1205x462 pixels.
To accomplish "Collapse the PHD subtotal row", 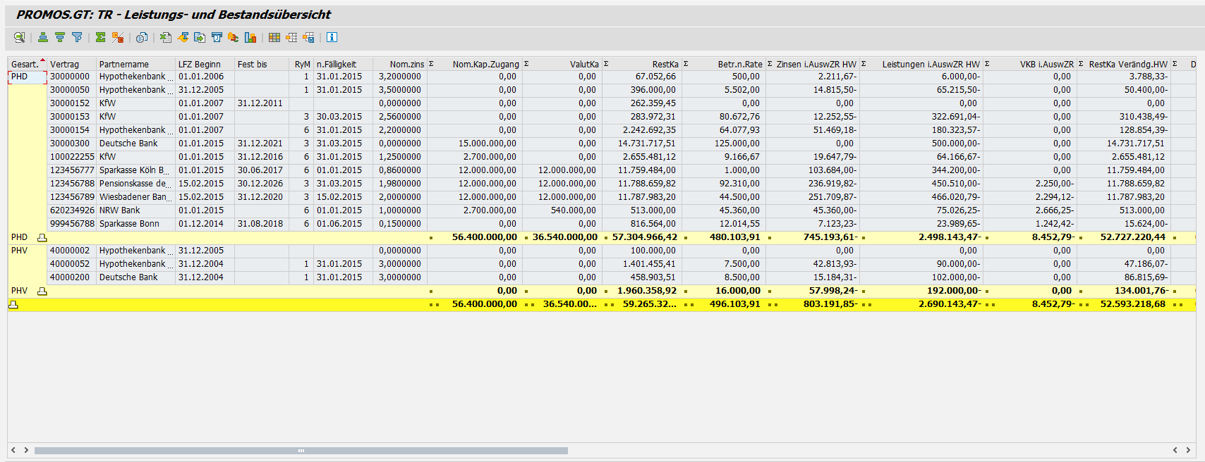I will pyautogui.click(x=42, y=237).
